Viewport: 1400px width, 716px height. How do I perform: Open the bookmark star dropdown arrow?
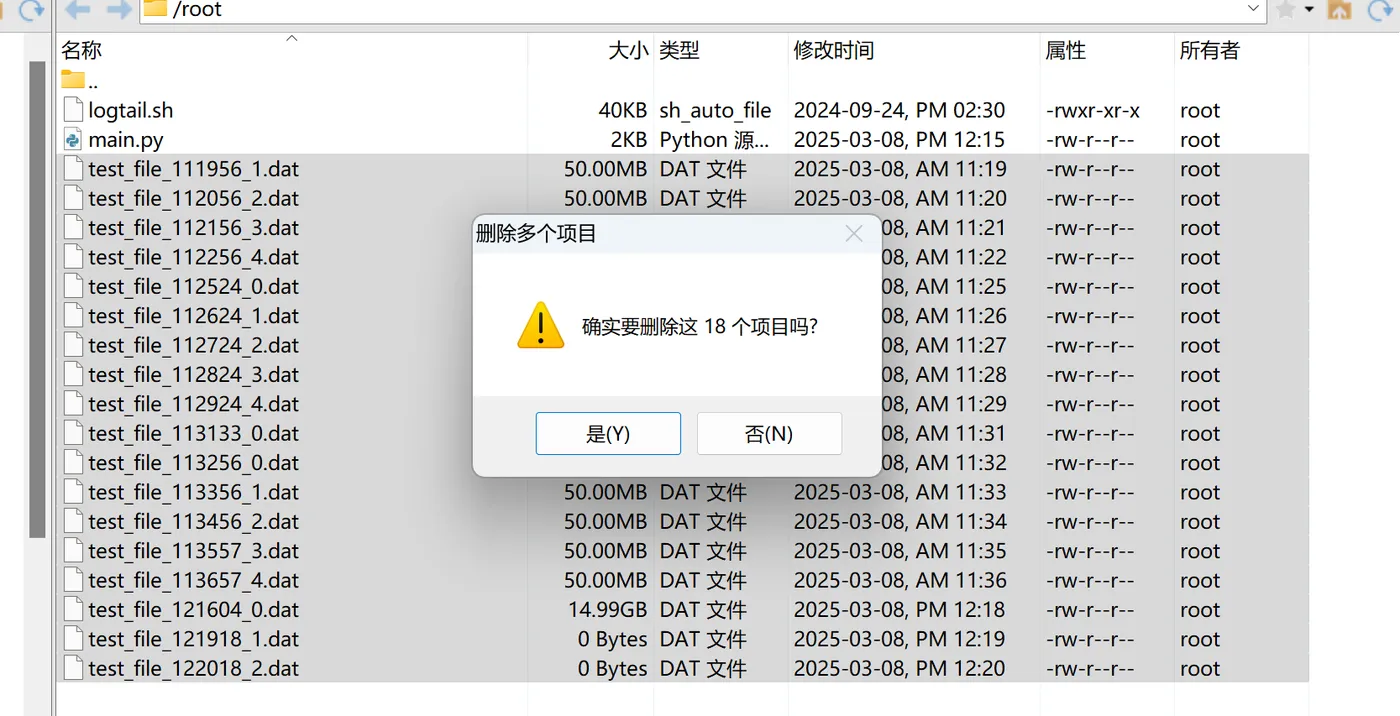[x=1309, y=10]
